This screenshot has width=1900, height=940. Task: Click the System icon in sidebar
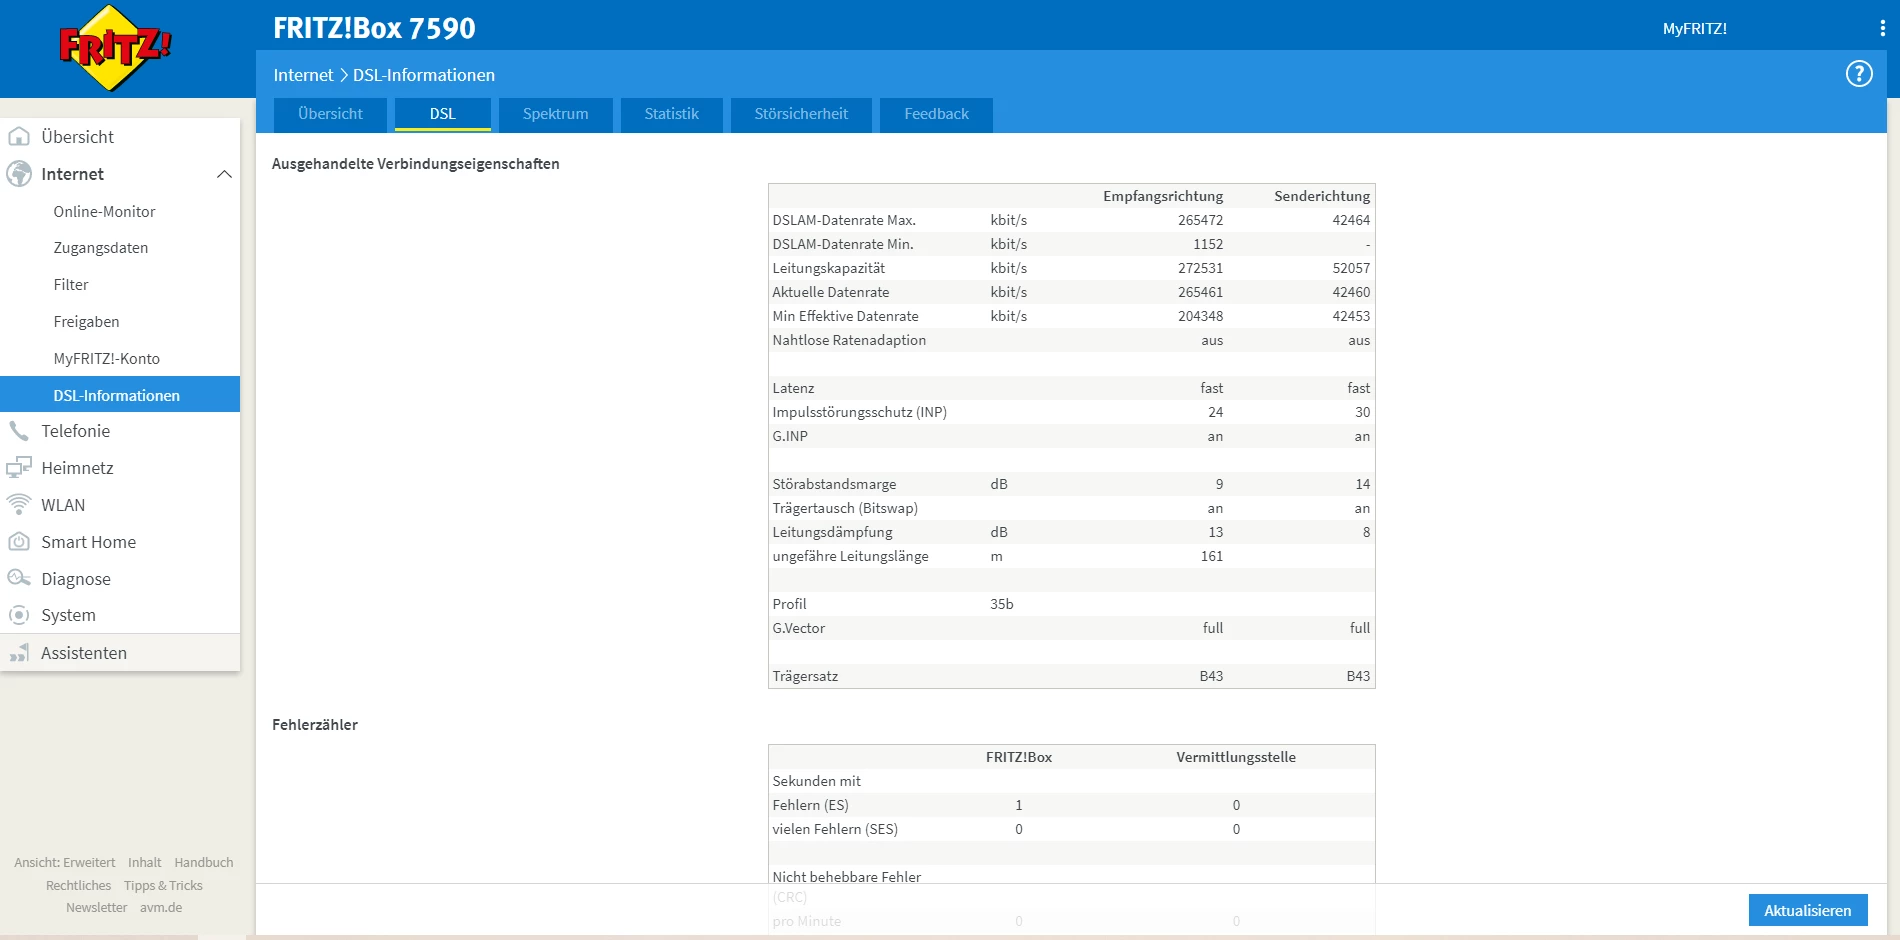(19, 615)
